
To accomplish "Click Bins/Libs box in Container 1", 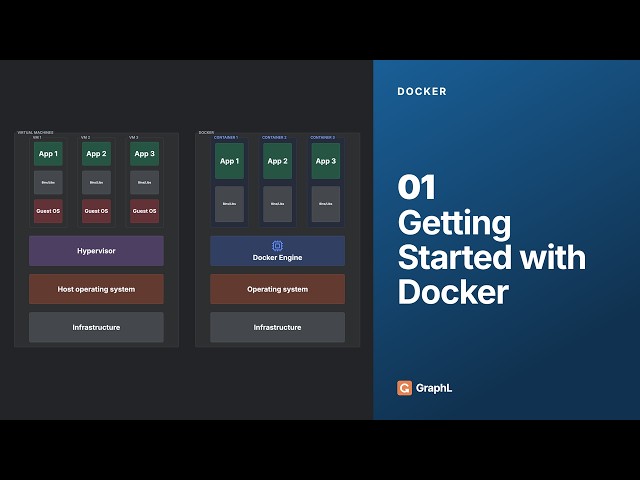I will coord(229,204).
